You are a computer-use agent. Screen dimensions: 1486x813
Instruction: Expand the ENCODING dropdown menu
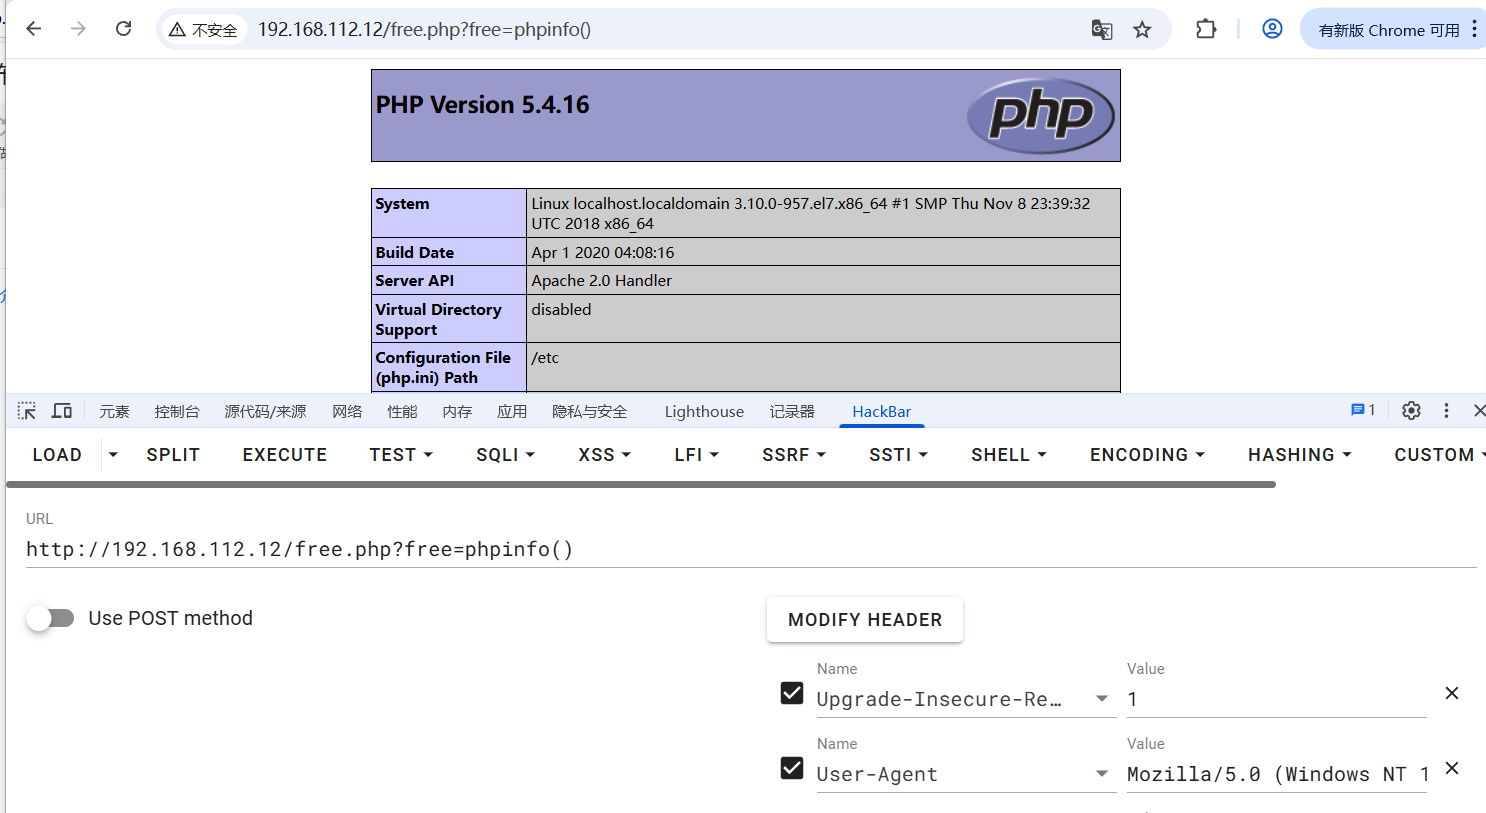click(1147, 454)
